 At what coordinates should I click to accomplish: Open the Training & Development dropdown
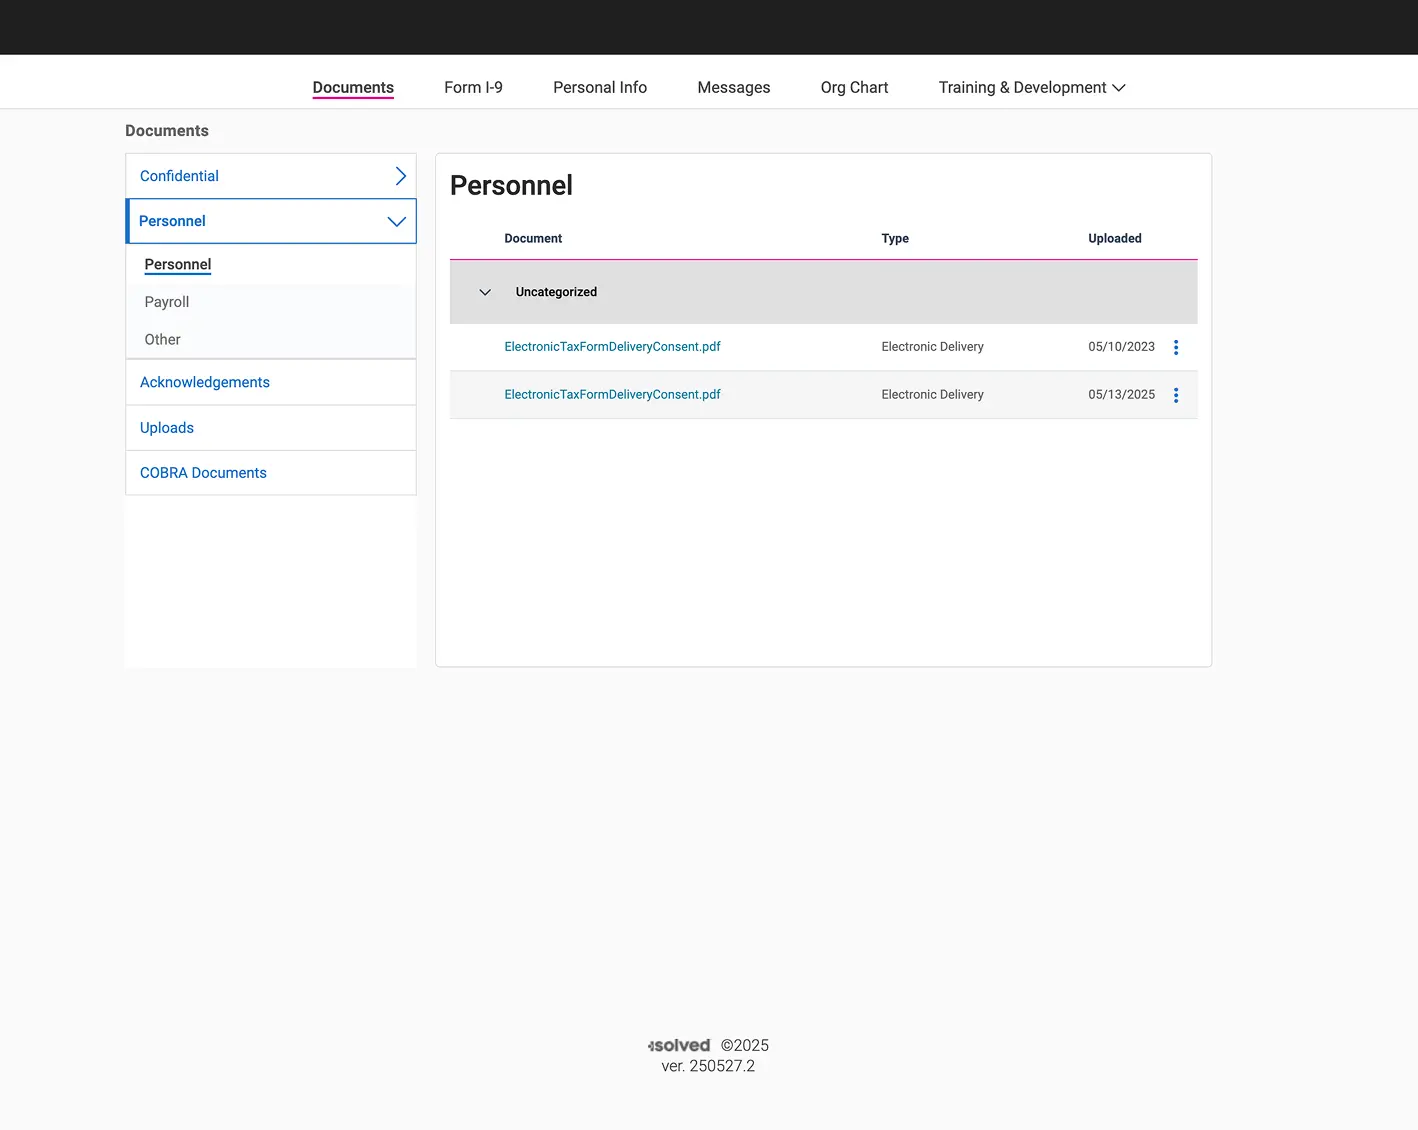click(x=1030, y=87)
